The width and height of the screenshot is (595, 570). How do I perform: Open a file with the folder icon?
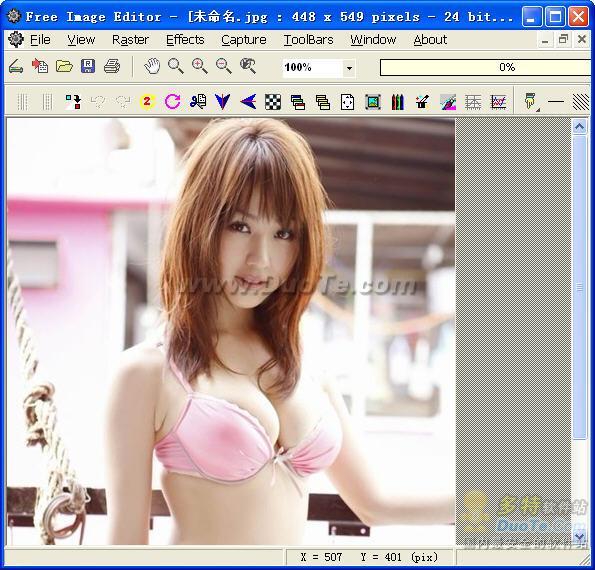coord(64,67)
